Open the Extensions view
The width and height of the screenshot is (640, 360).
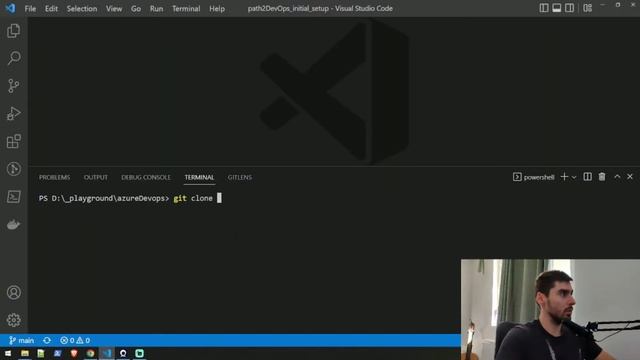pyautogui.click(x=13, y=141)
